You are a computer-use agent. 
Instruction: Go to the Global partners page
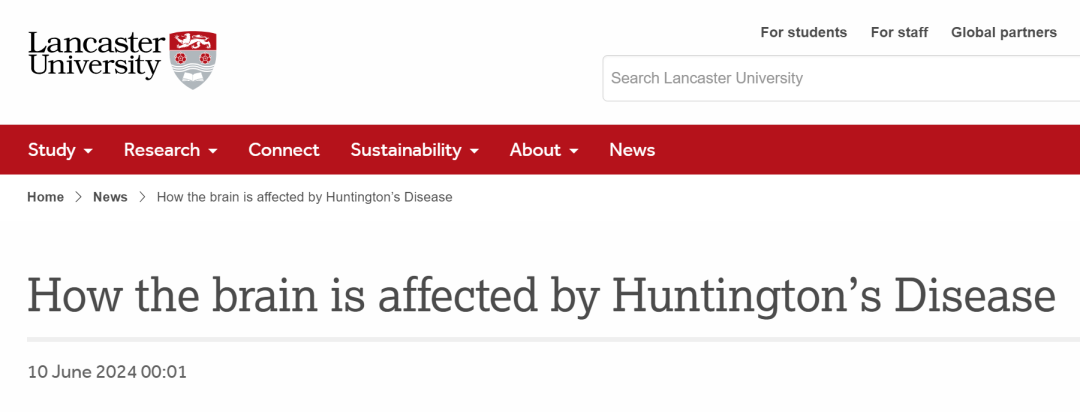point(1003,32)
